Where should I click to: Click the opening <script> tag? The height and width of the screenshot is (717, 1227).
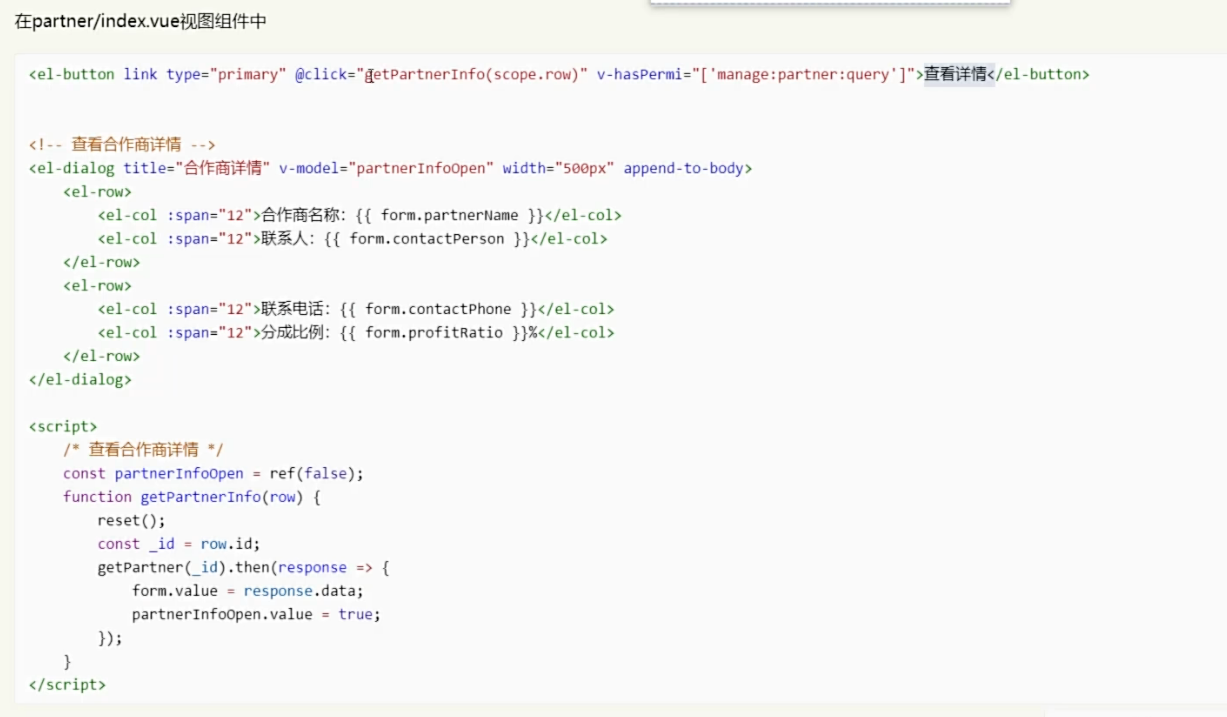[63, 426]
